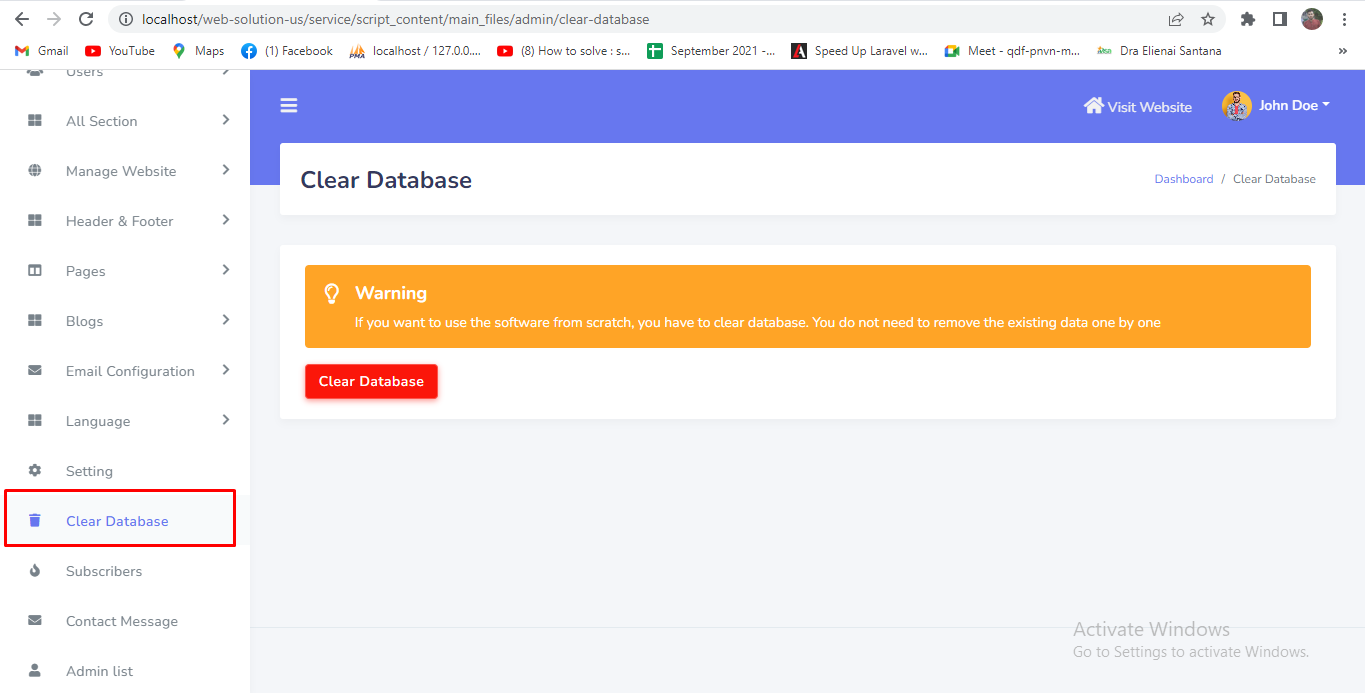Bookmark this page with the star icon
Viewport: 1365px width, 693px height.
coord(1207,19)
